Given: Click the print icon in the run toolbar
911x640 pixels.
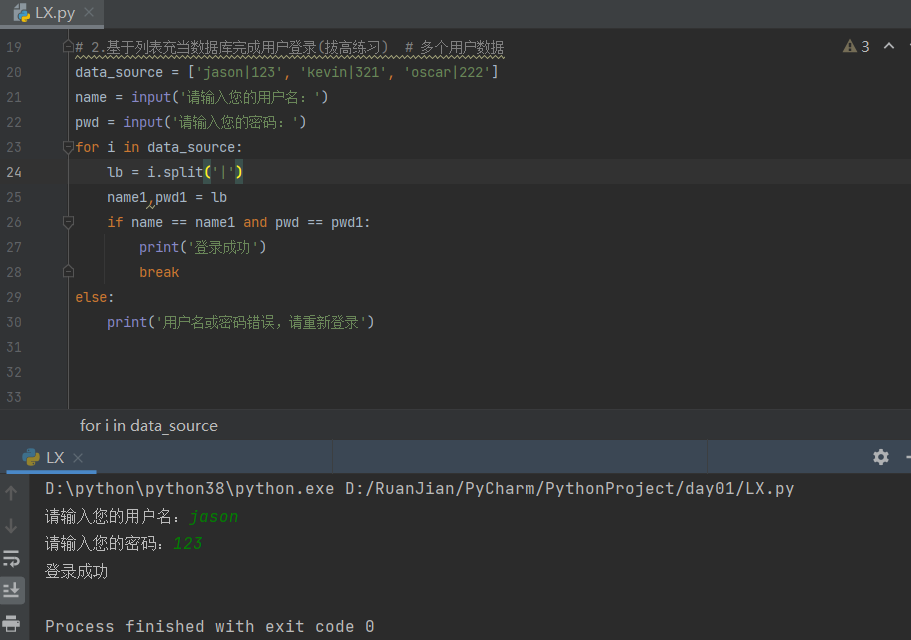Looking at the screenshot, I should tap(11, 624).
